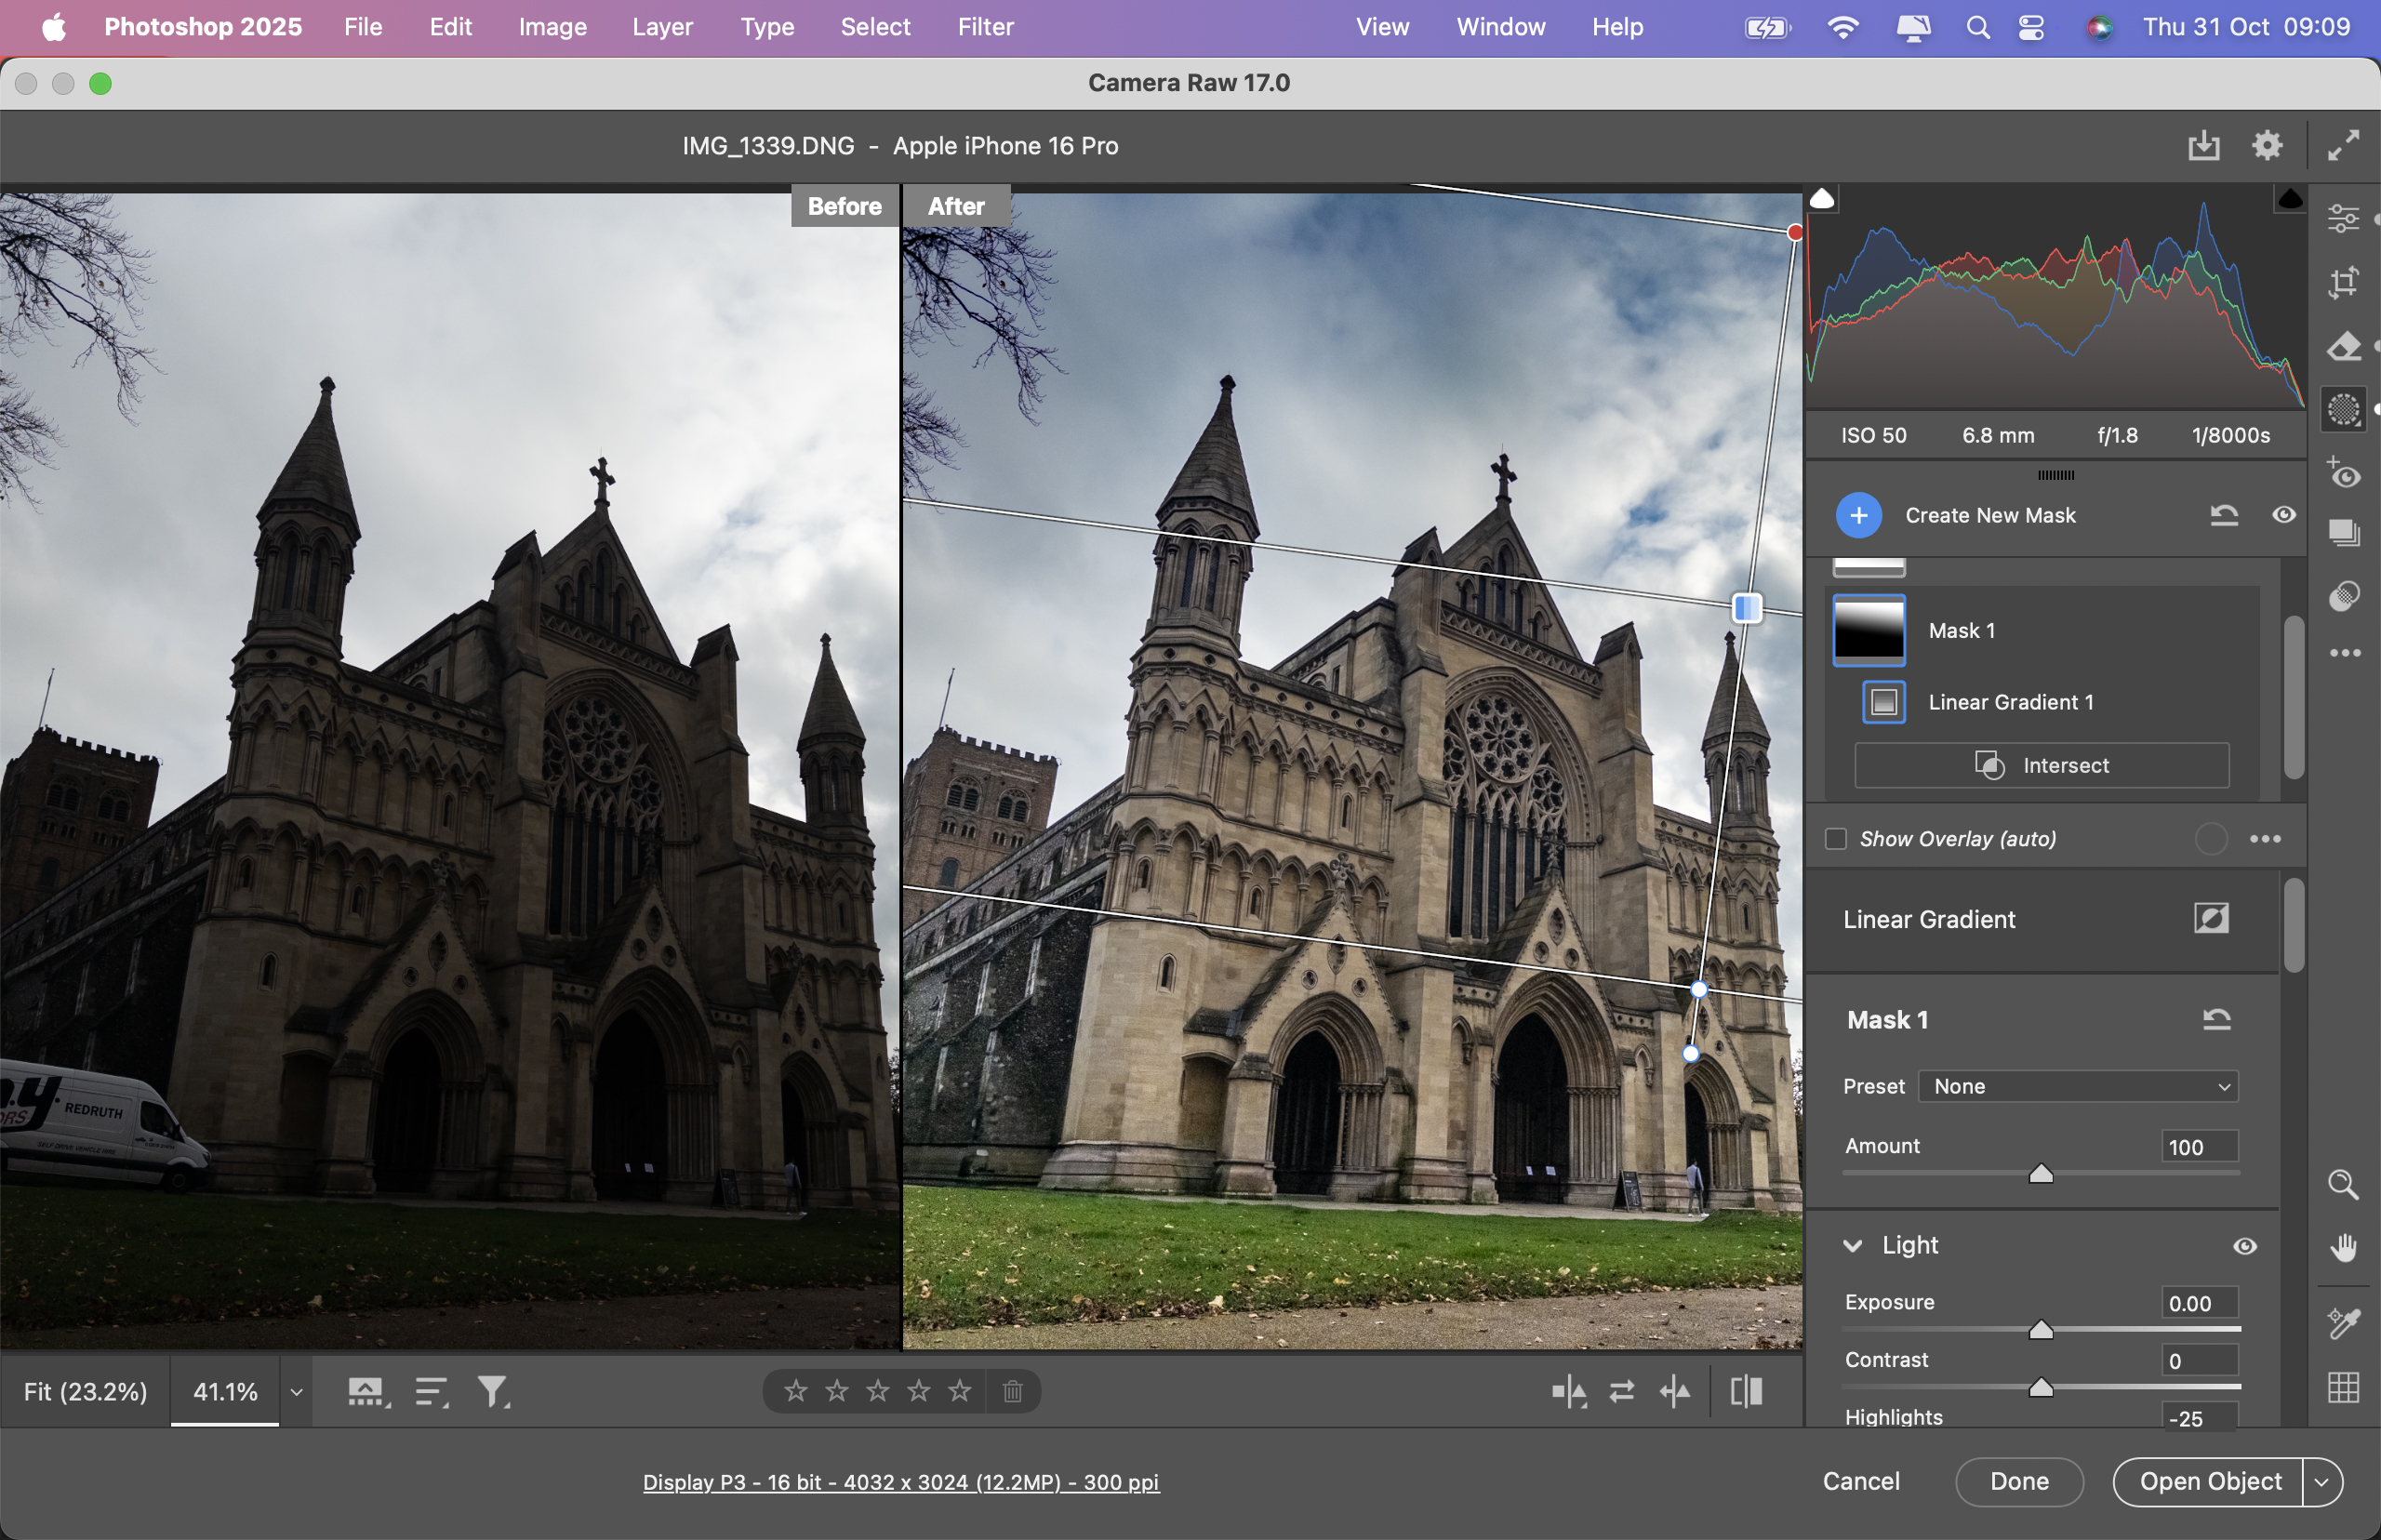This screenshot has width=2381, height=1540.
Task: Expand the Light section expander
Action: coord(1856,1245)
